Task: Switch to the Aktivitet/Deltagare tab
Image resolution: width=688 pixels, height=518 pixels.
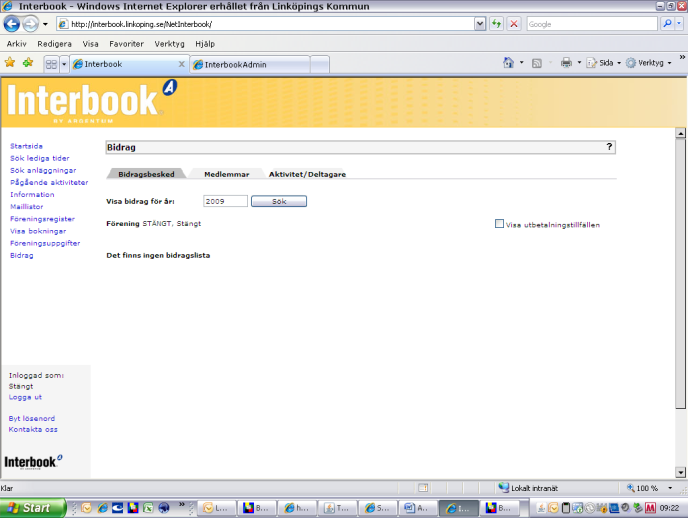Action: point(307,174)
